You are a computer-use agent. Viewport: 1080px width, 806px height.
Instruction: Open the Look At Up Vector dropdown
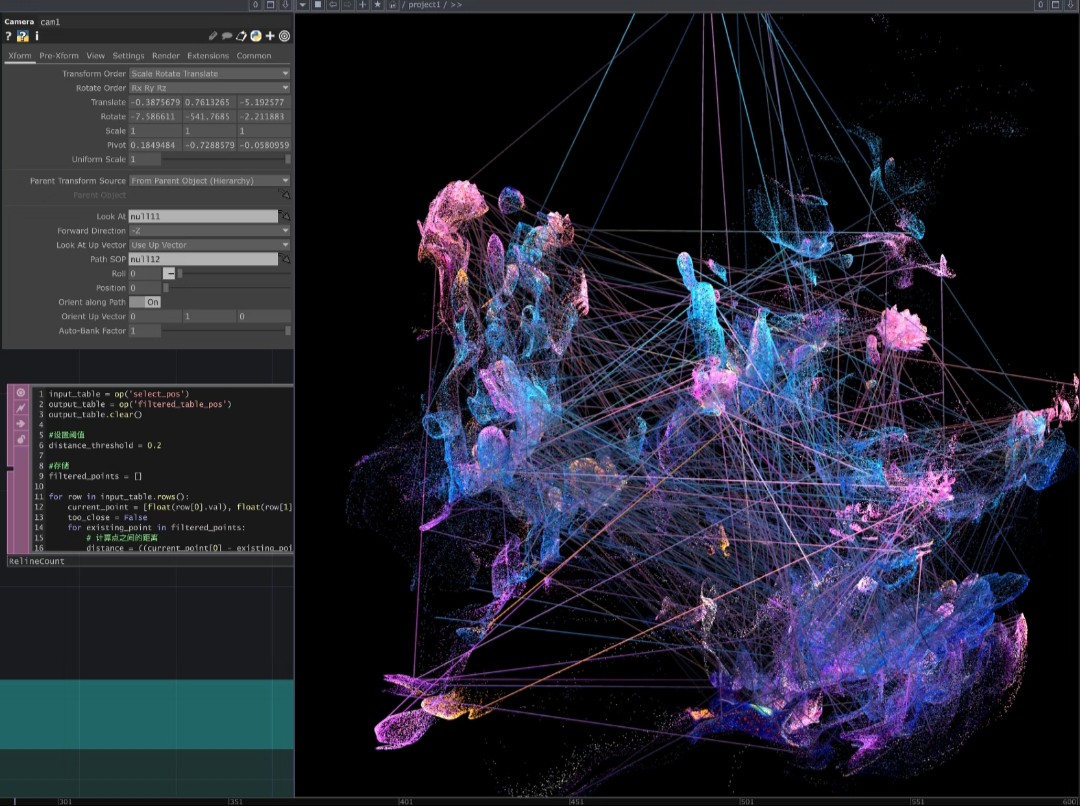point(210,245)
